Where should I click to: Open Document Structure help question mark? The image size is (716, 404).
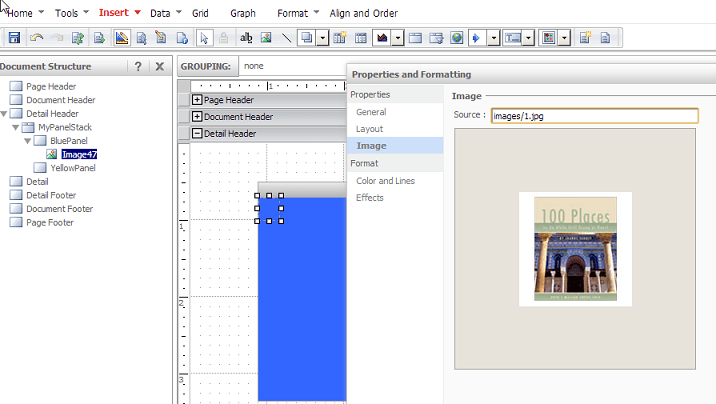[x=138, y=66]
